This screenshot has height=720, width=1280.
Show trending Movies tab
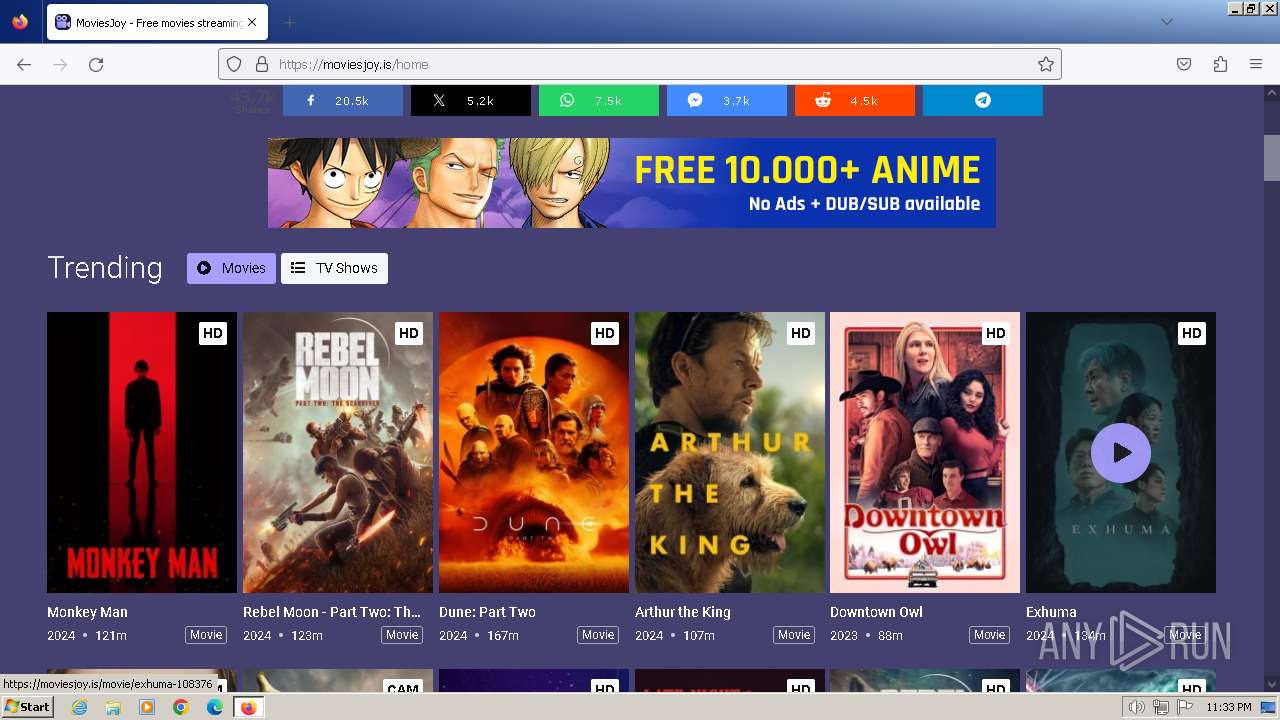pyautogui.click(x=231, y=268)
